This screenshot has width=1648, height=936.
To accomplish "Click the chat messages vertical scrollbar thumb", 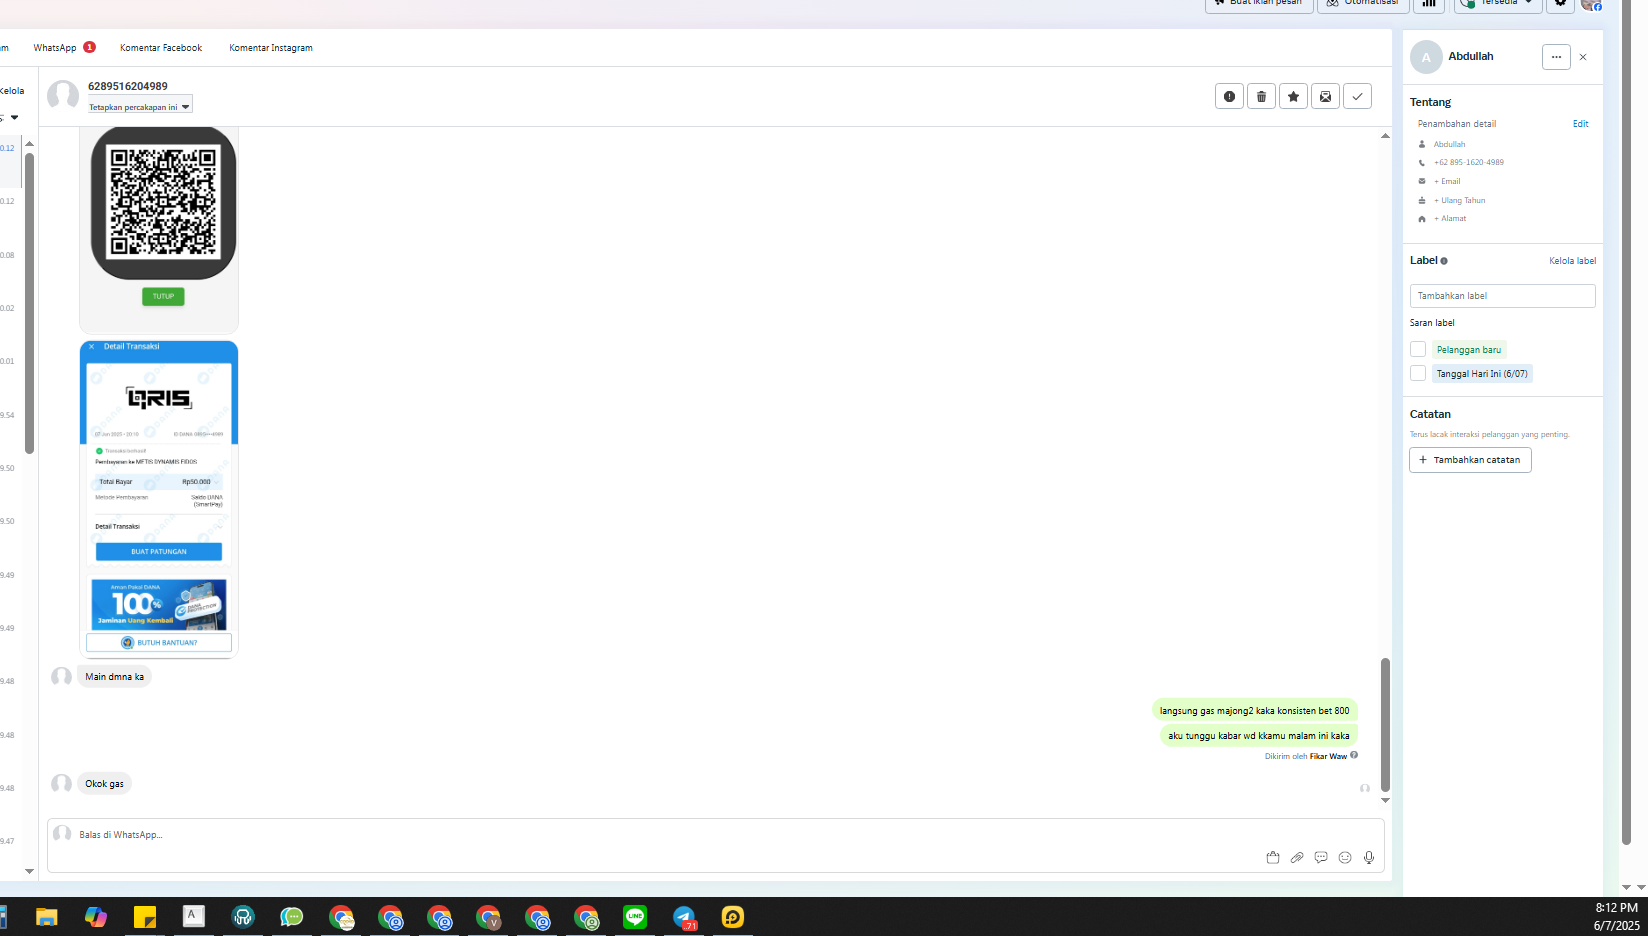I will 1385,724.
